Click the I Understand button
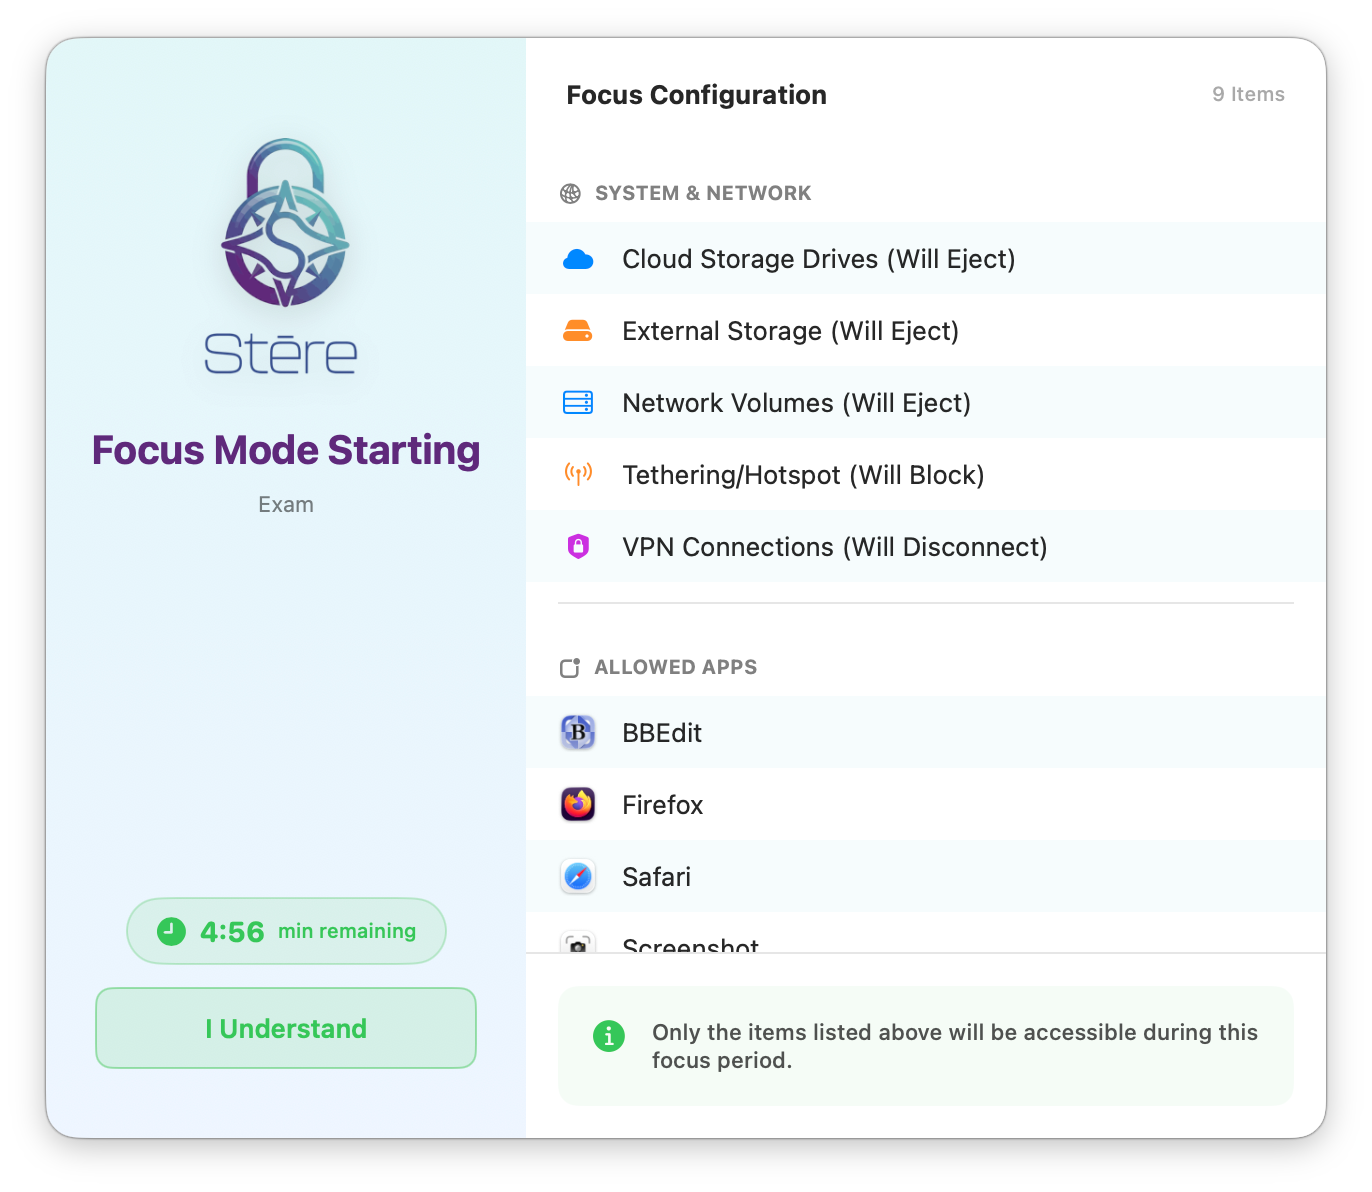 [x=286, y=1028]
